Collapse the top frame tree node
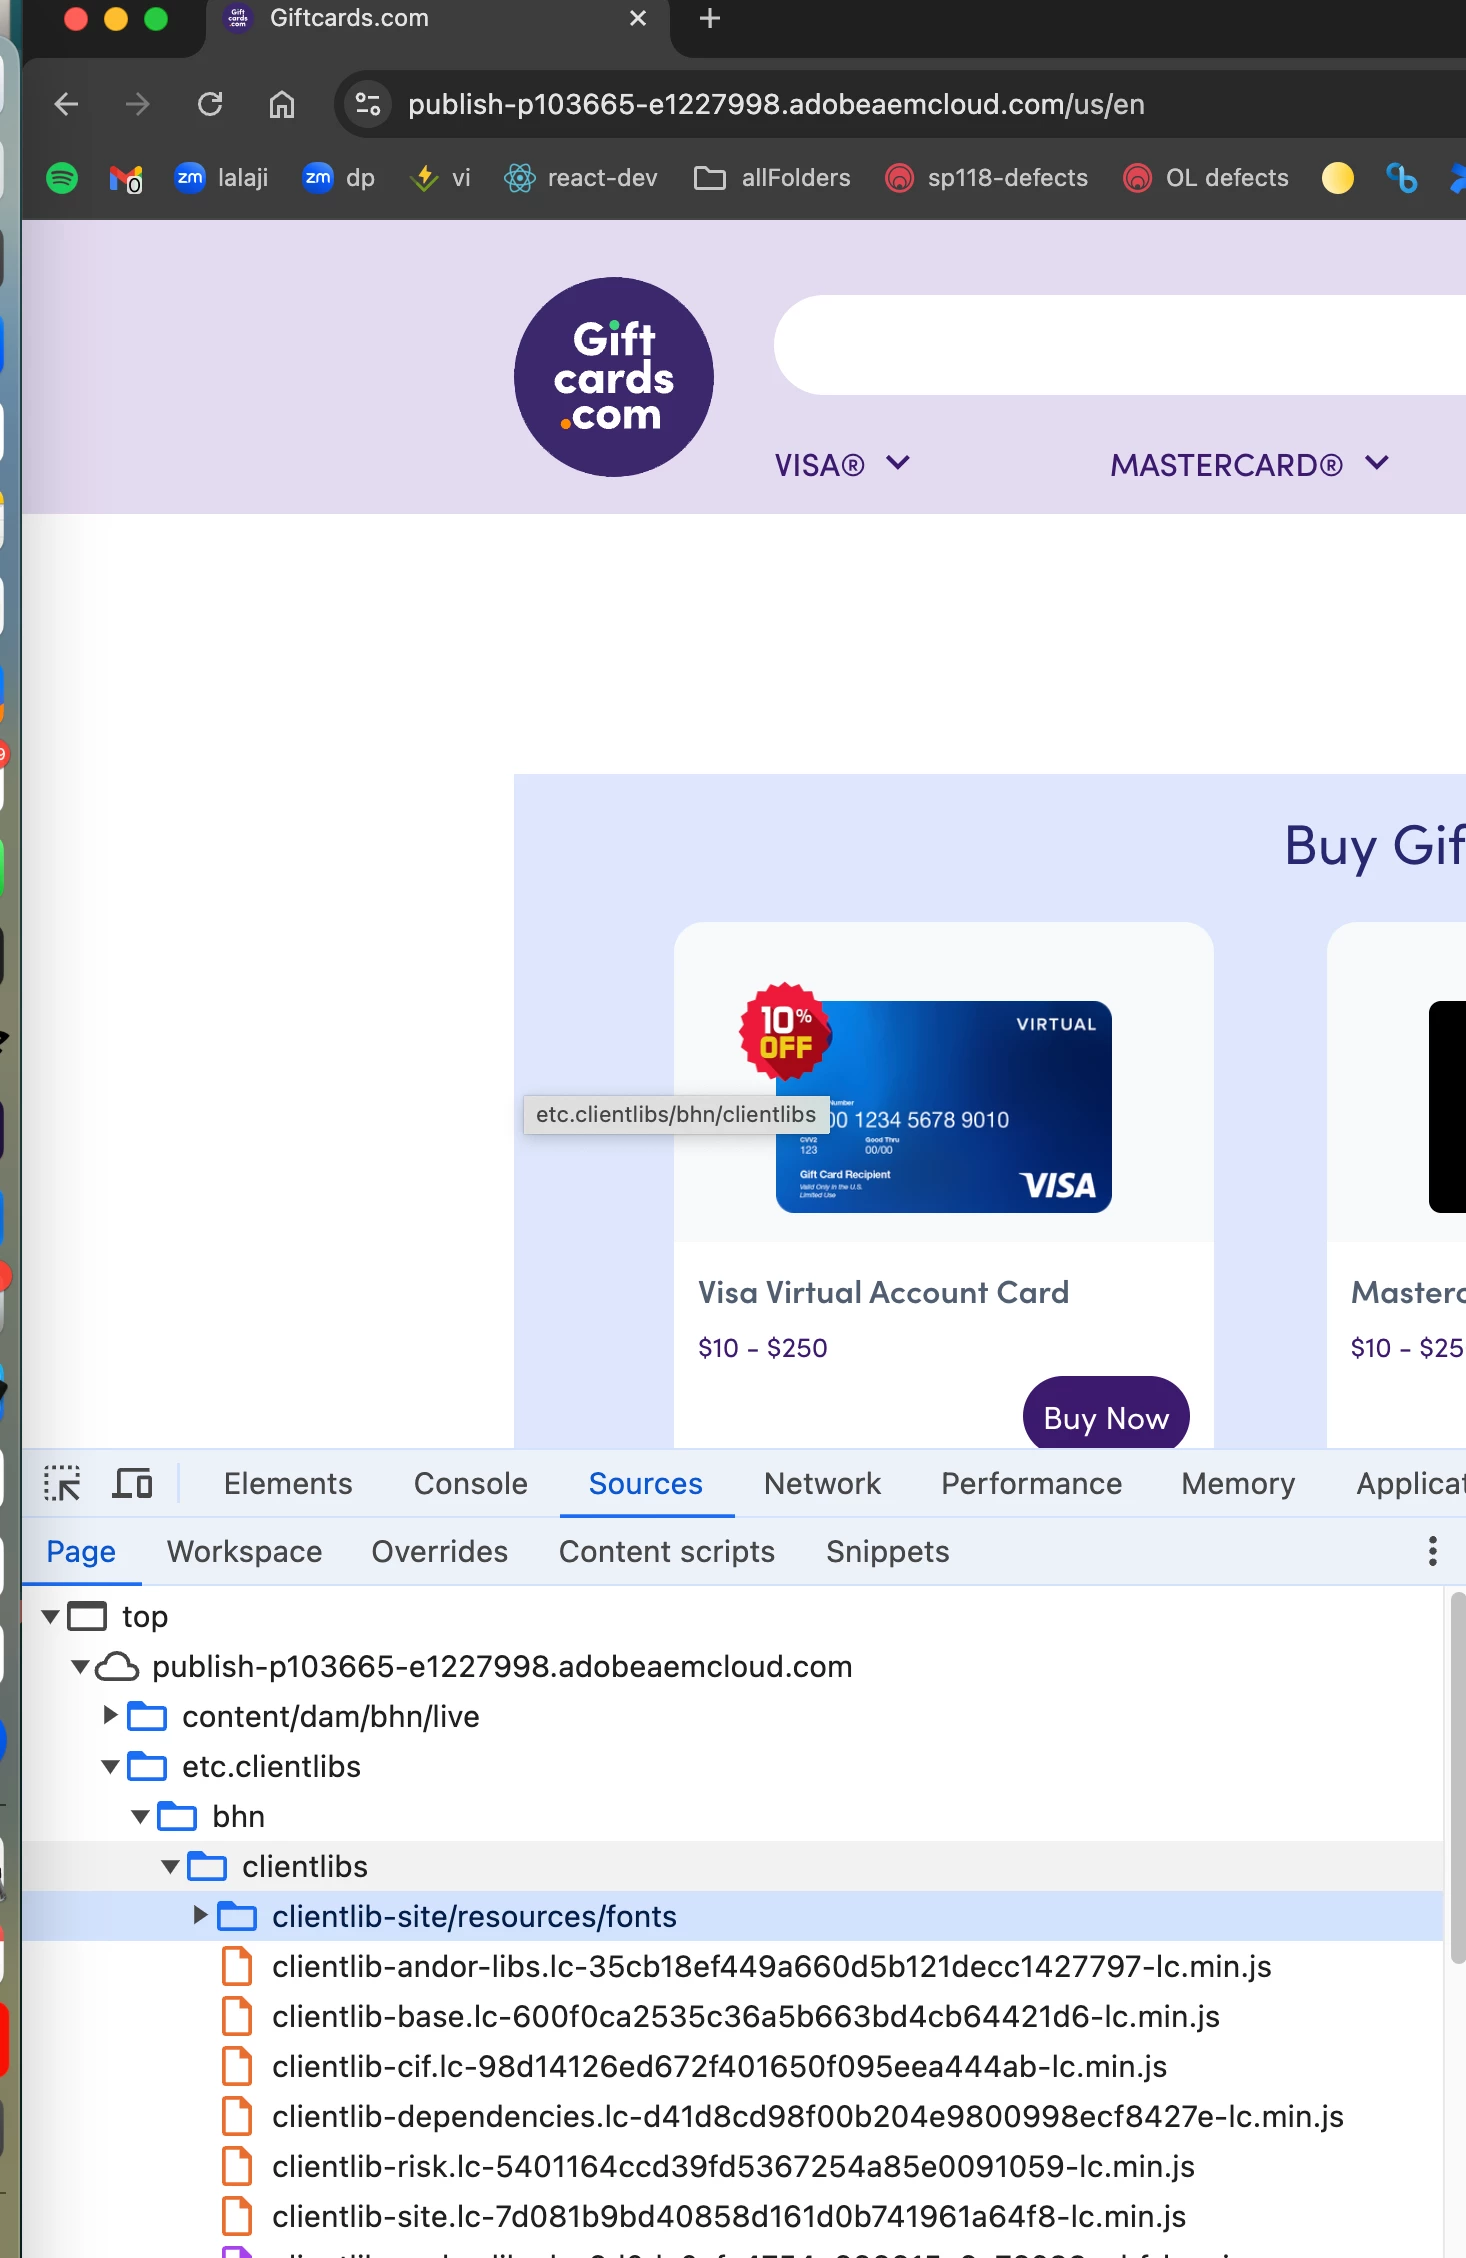This screenshot has width=1466, height=2258. pos(50,1616)
